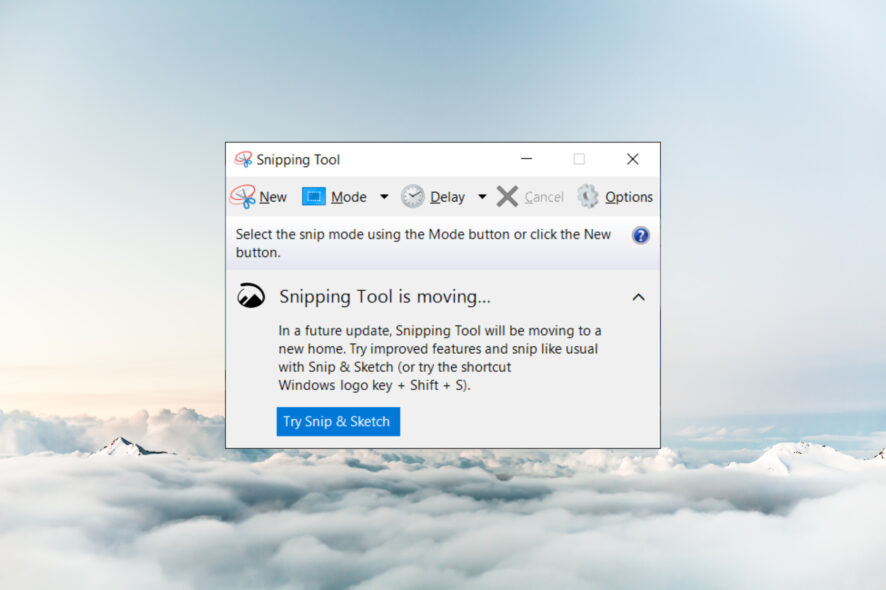Minimize the Snipping Tool window
The width and height of the screenshot is (886, 590).
(527, 159)
